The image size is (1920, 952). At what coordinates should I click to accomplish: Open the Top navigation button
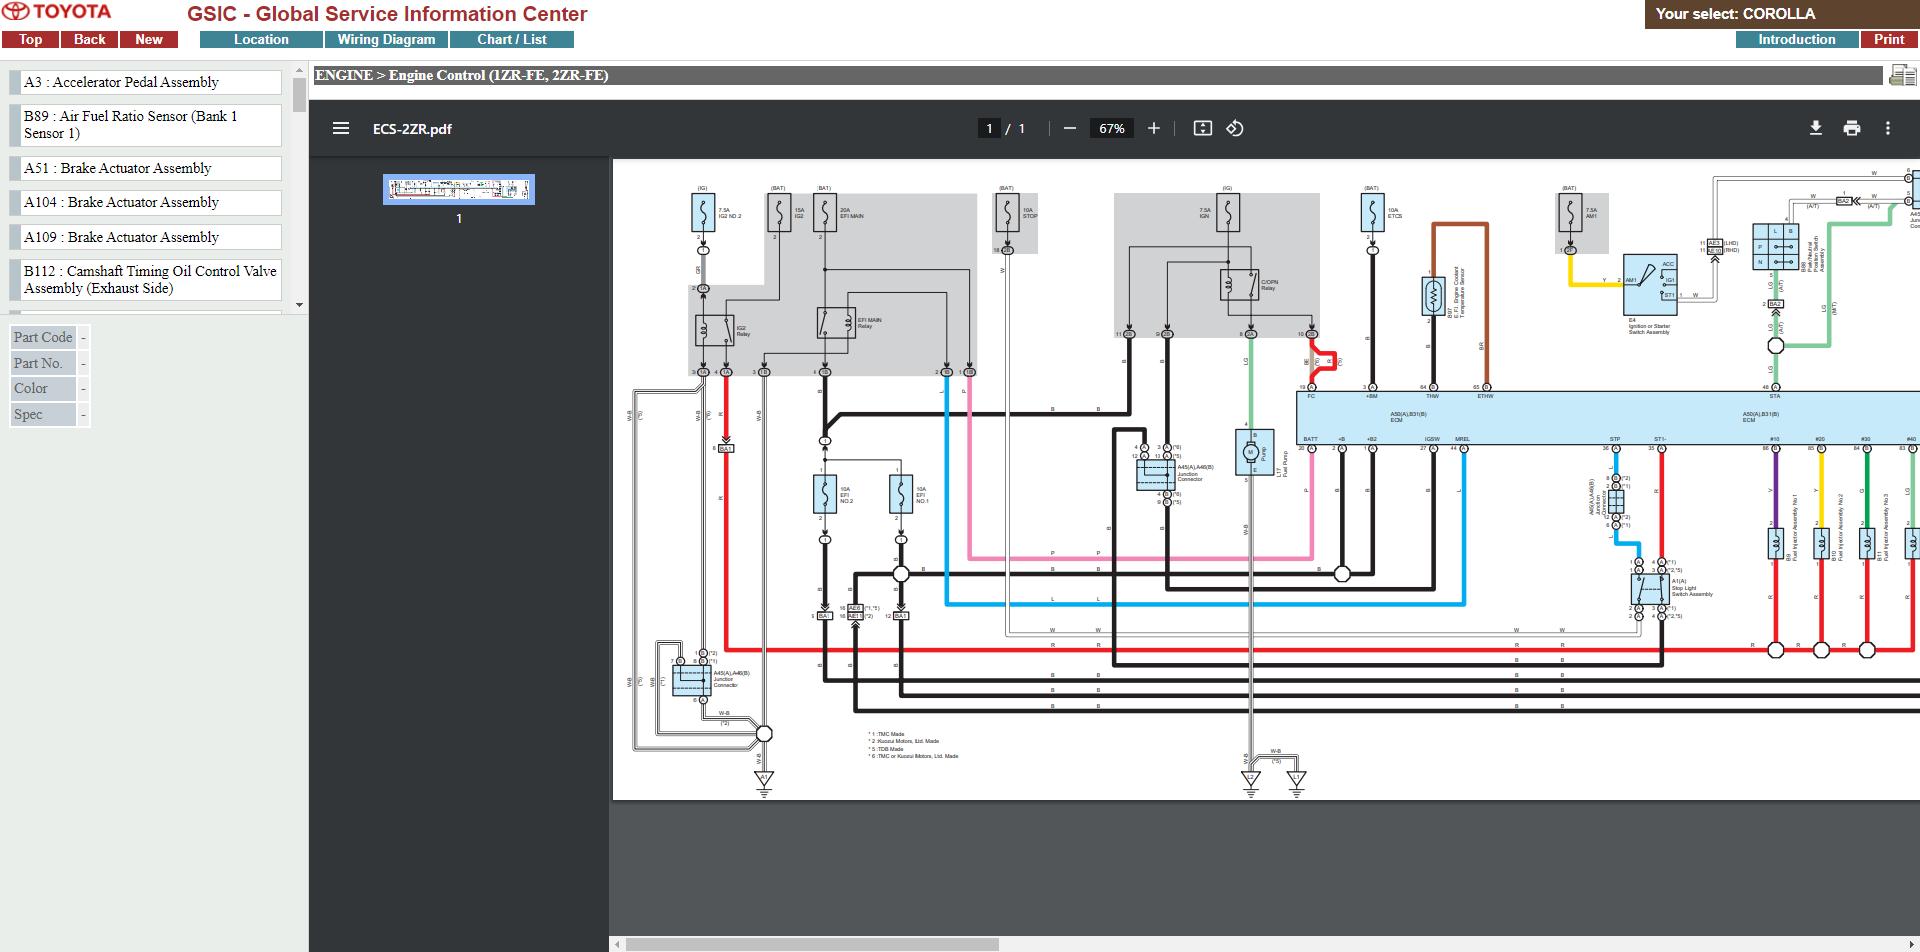pos(30,39)
